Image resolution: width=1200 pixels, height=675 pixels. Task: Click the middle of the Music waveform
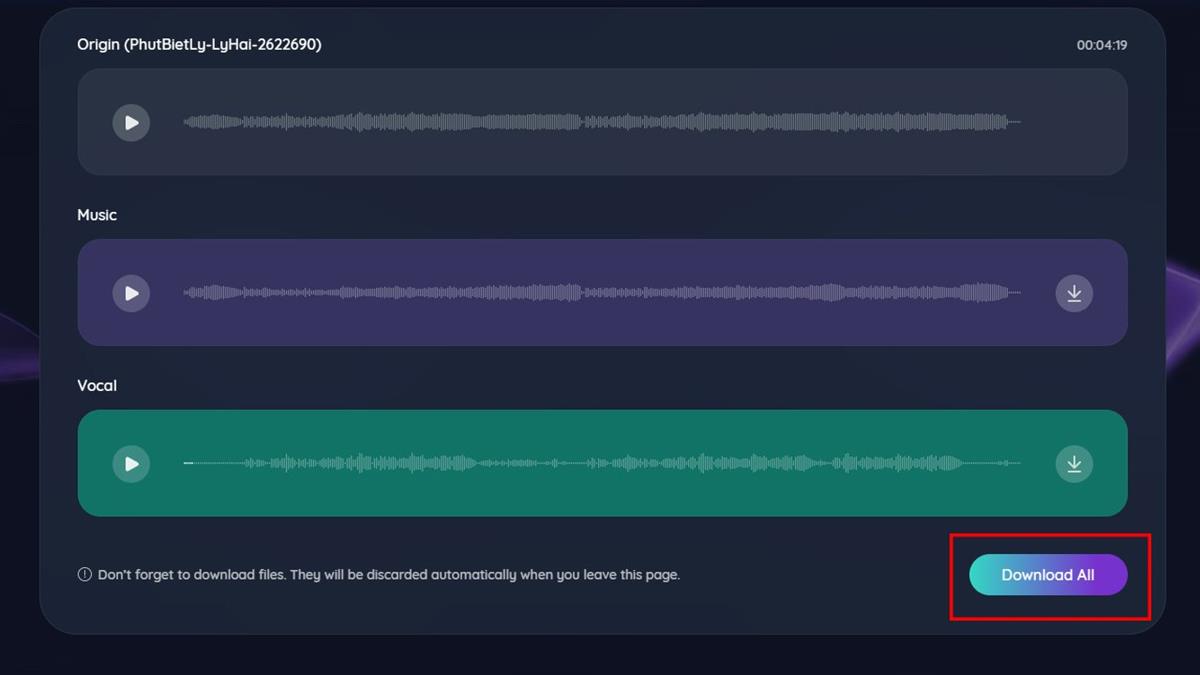[602, 293]
